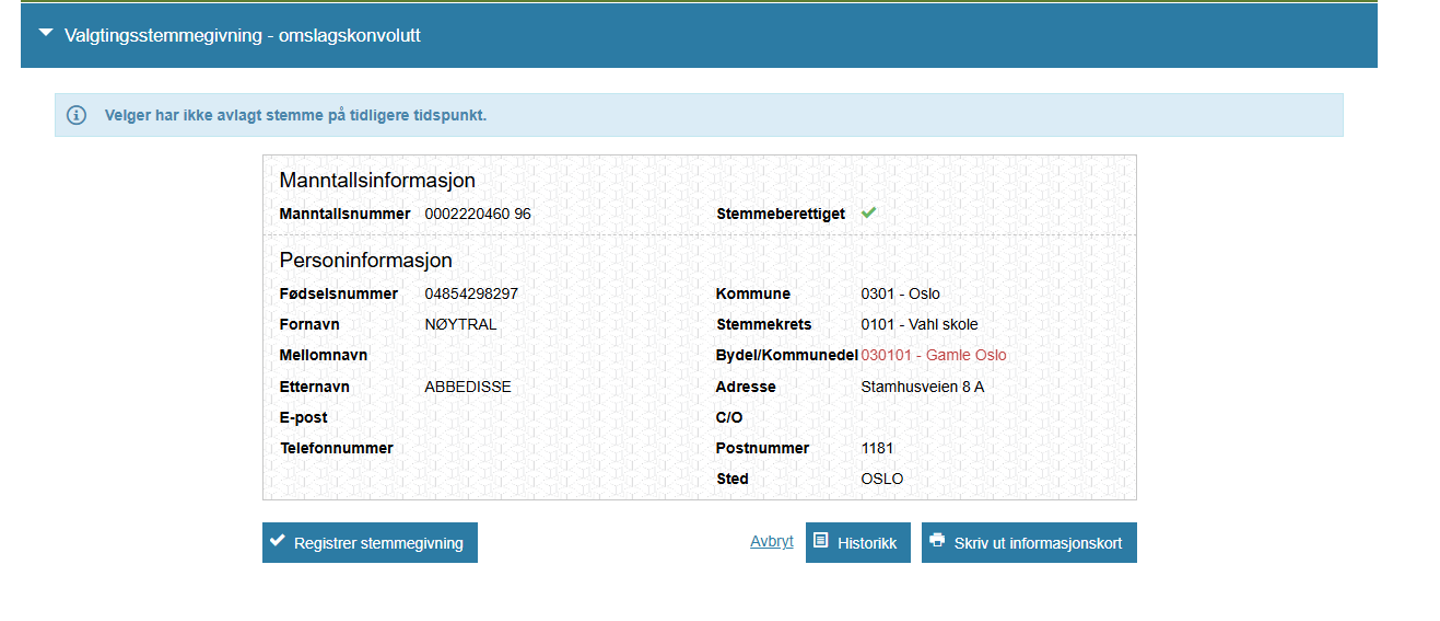Click the Avbryt link
This screenshot has height=621, width=1440.
[x=771, y=542]
